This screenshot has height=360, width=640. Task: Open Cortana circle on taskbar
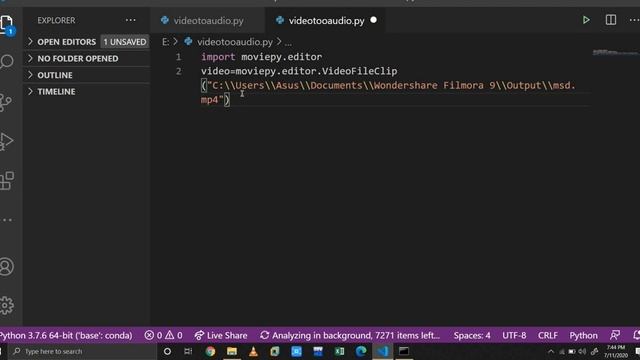(167, 351)
